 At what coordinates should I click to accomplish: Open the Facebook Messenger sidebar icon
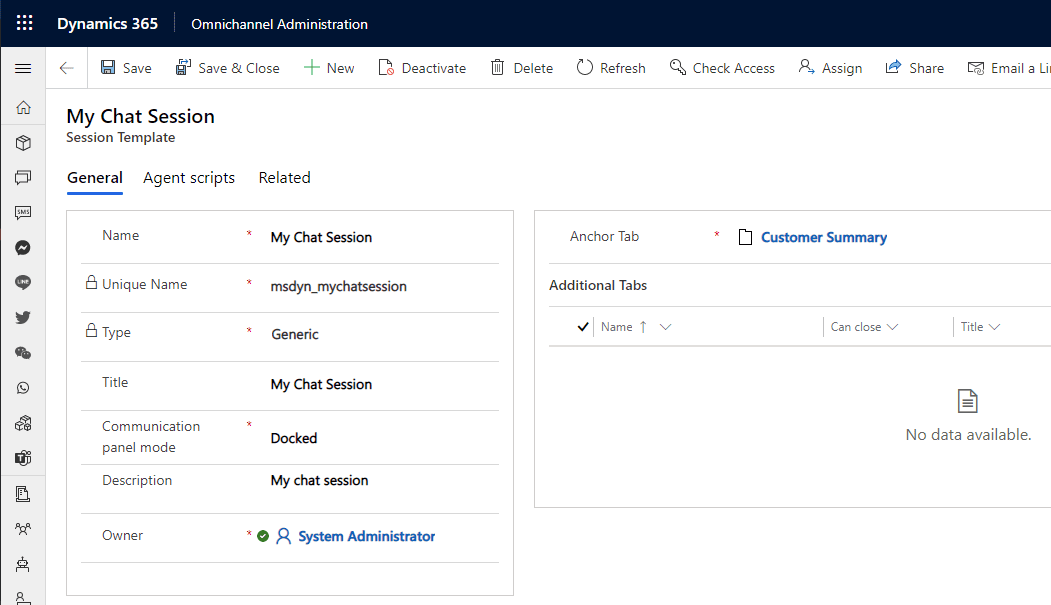[23, 248]
